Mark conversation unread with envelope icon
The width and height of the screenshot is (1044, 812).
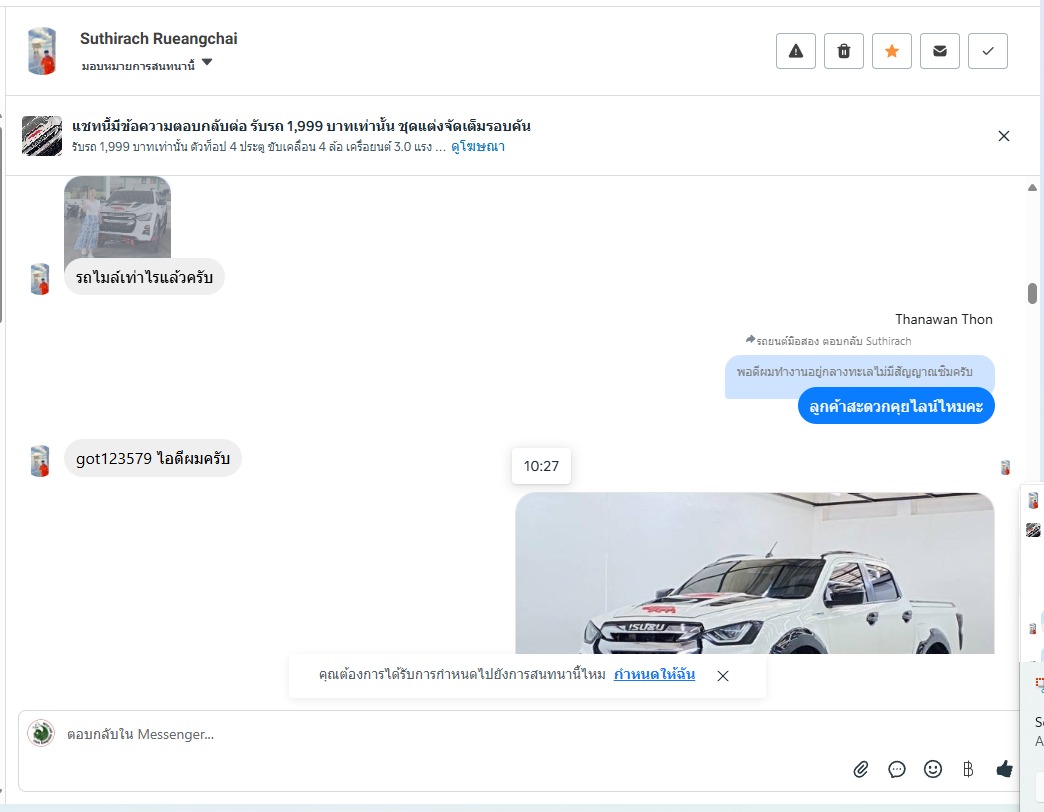click(x=939, y=51)
